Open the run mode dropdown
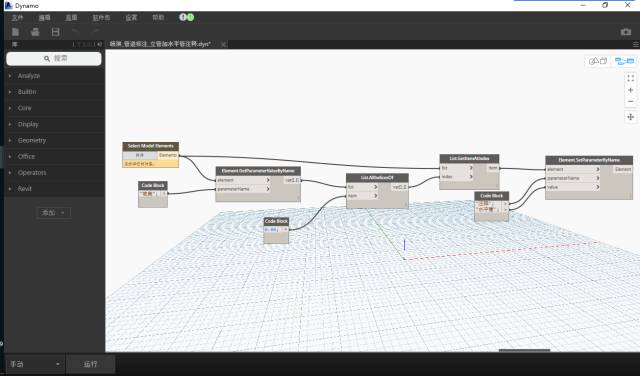Image resolution: width=640 pixels, height=376 pixels. click(34, 364)
